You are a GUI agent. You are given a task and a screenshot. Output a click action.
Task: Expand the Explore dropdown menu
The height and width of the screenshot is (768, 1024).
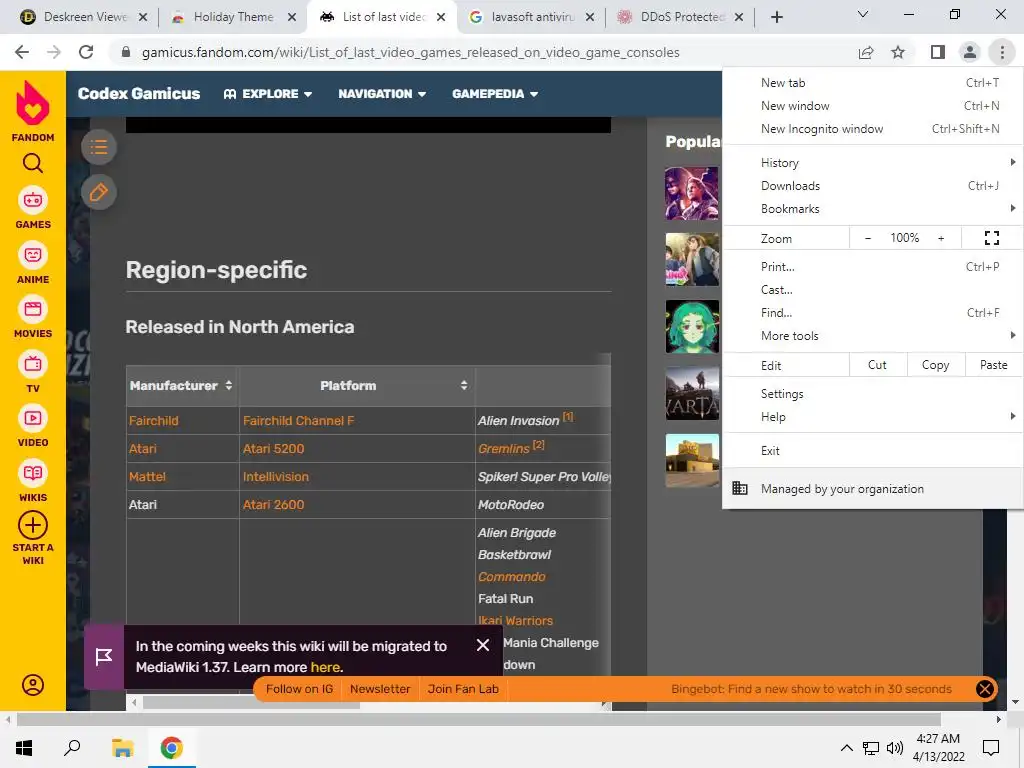(x=268, y=94)
